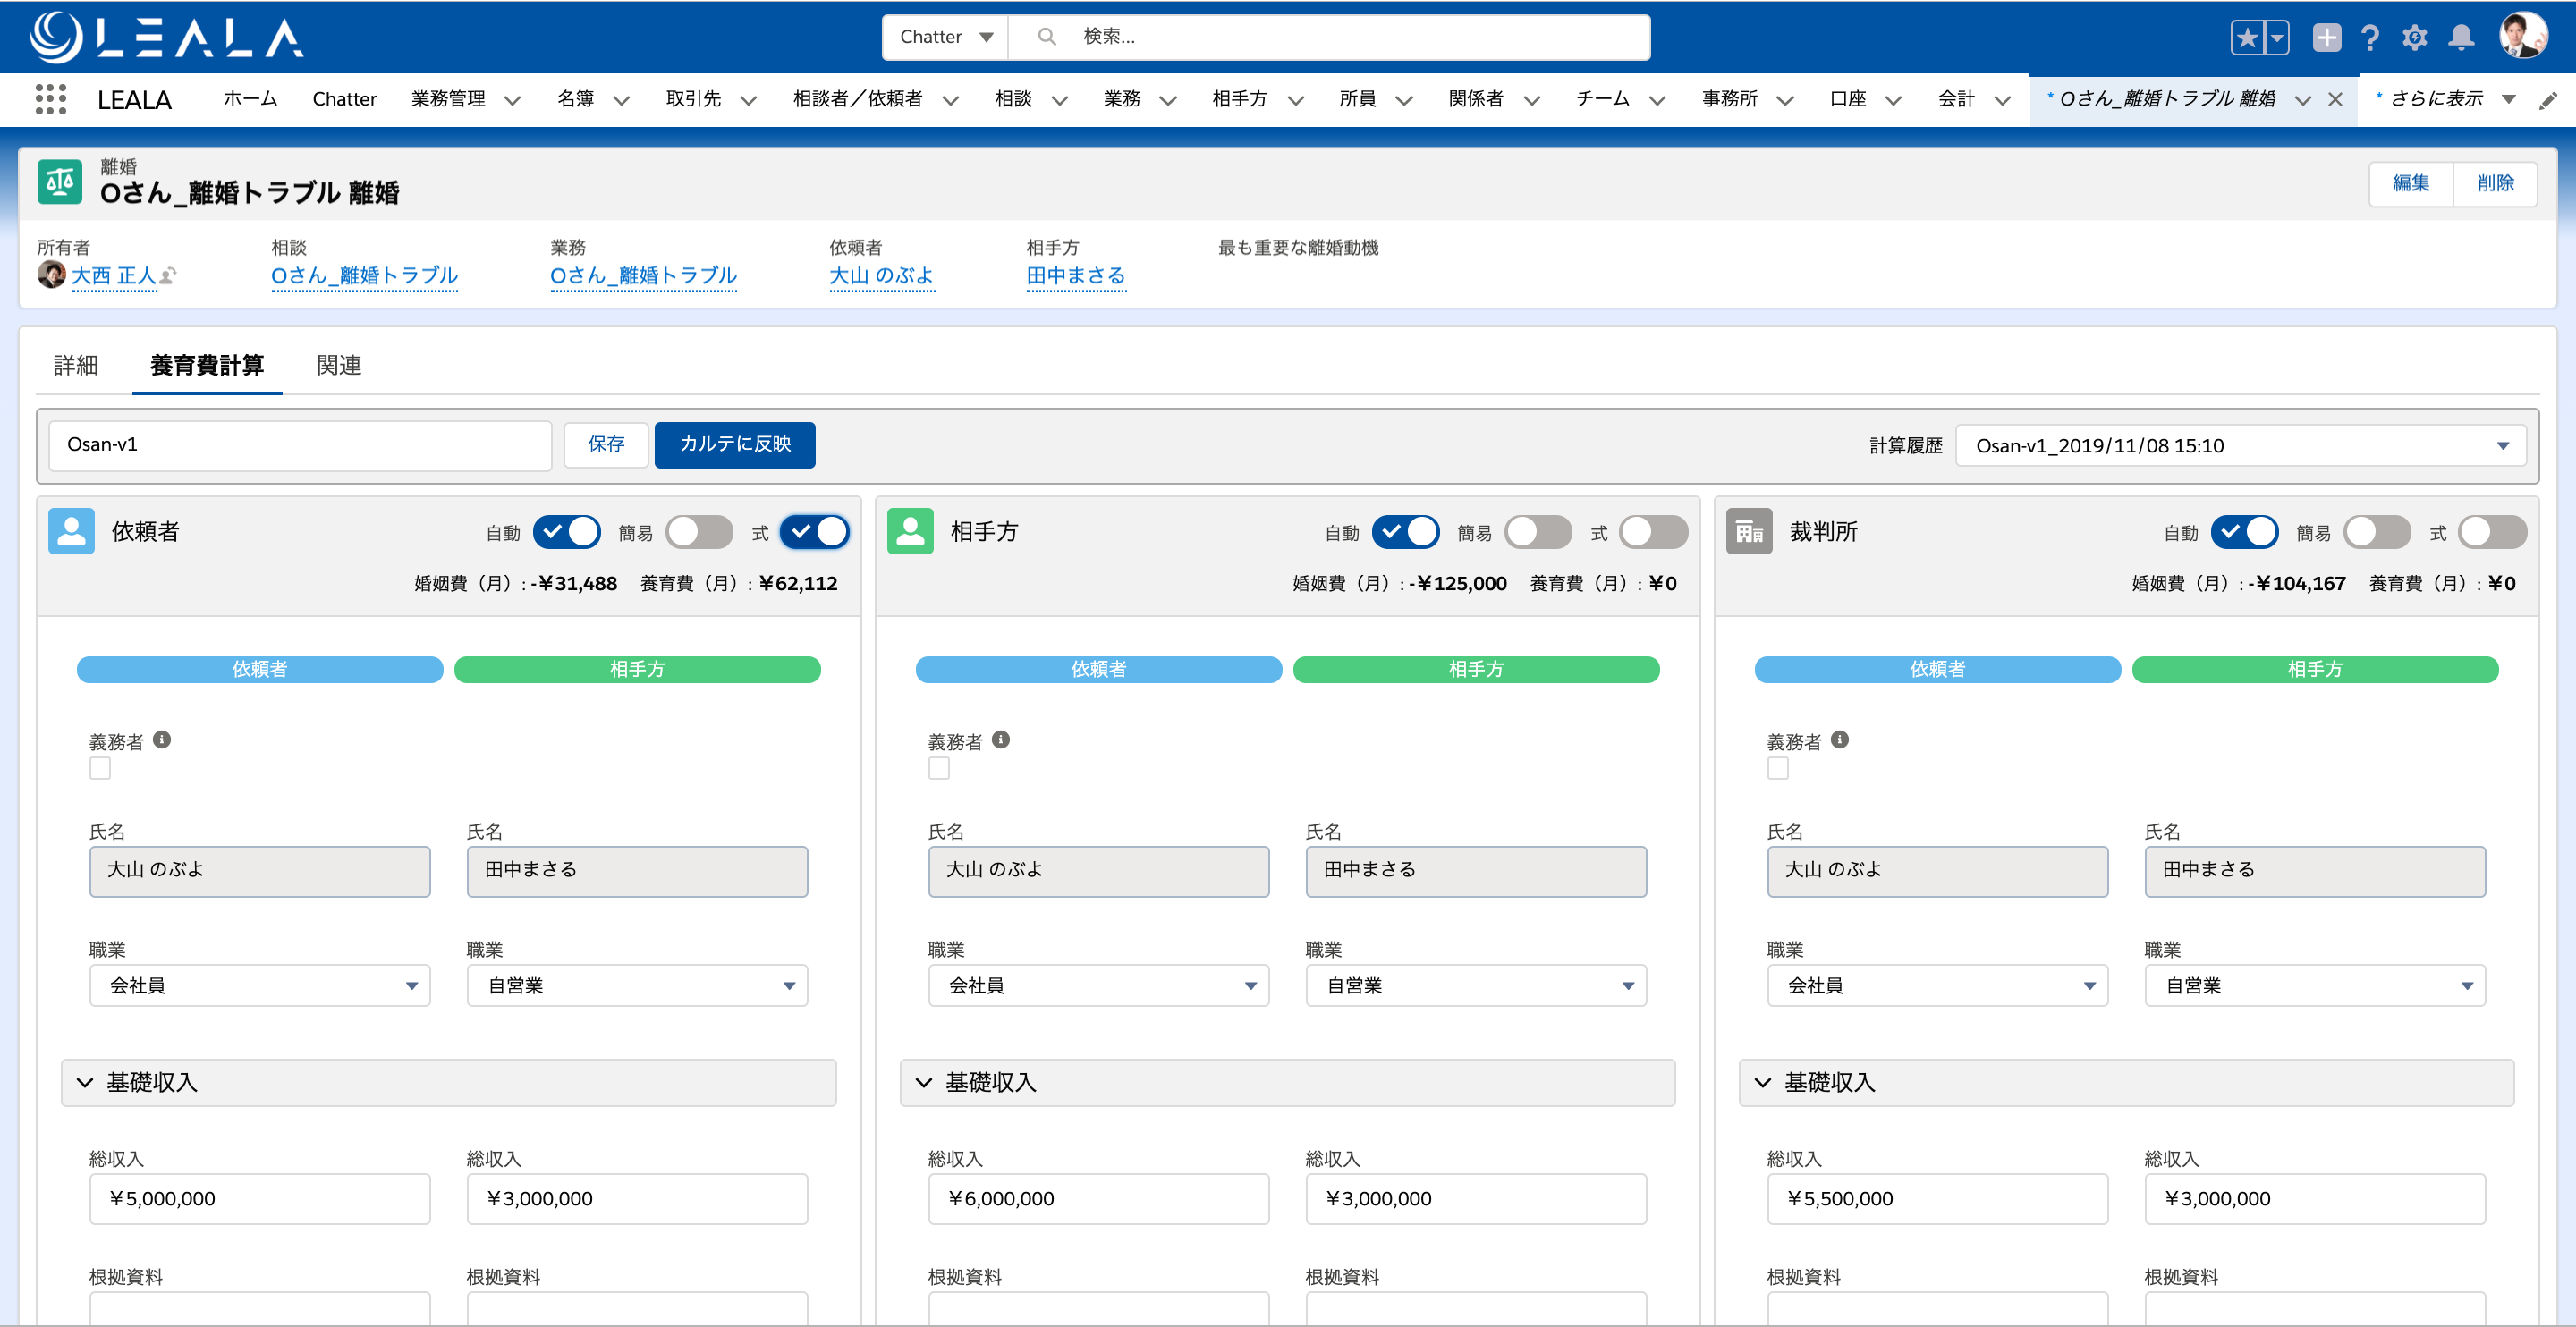Click the global actions plus icon
2576x1327 pixels.
click(2327, 38)
